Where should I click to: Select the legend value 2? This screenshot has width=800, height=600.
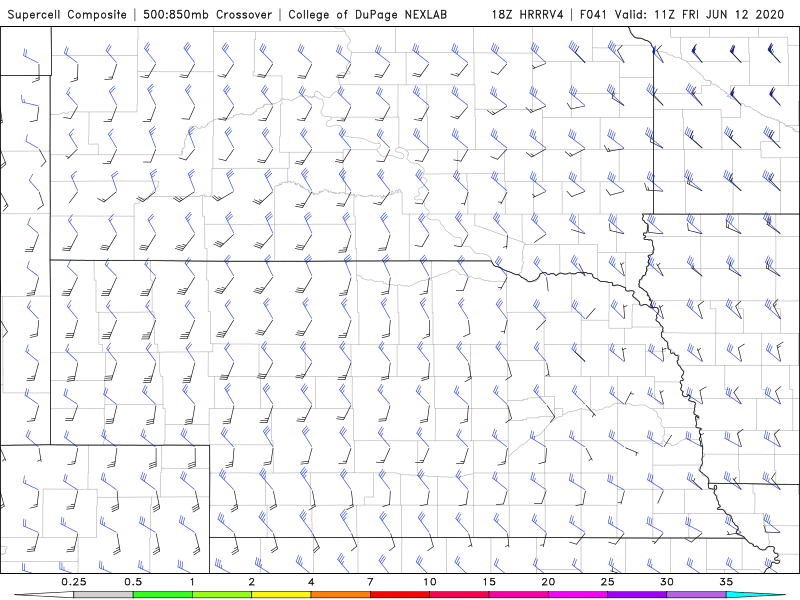point(252,582)
